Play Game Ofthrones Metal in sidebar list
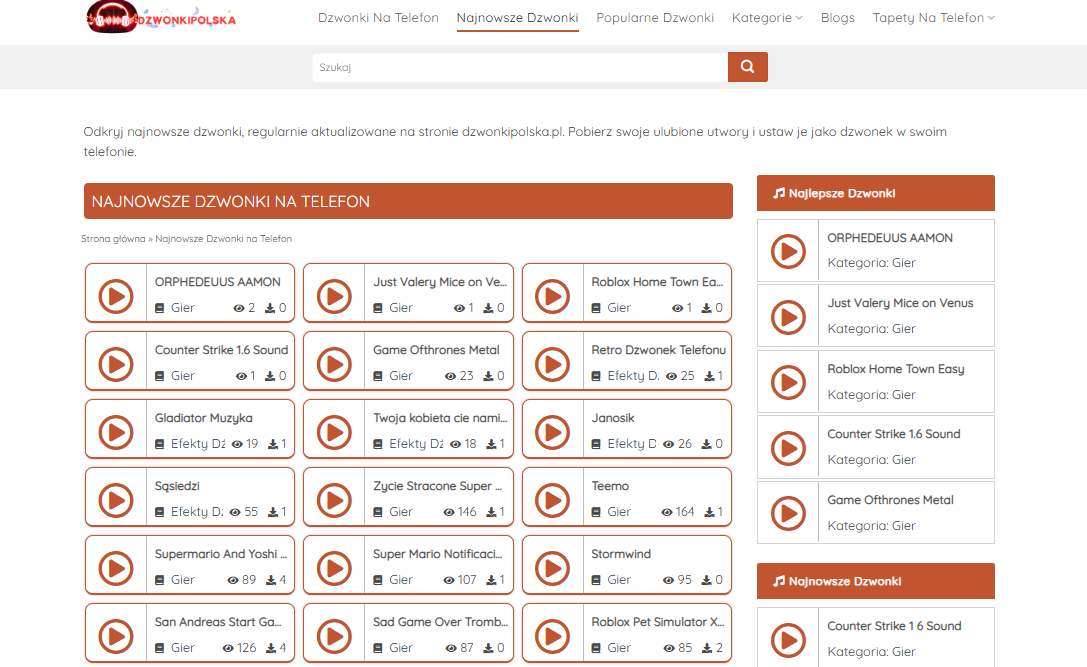This screenshot has height=667, width=1087. click(x=788, y=513)
